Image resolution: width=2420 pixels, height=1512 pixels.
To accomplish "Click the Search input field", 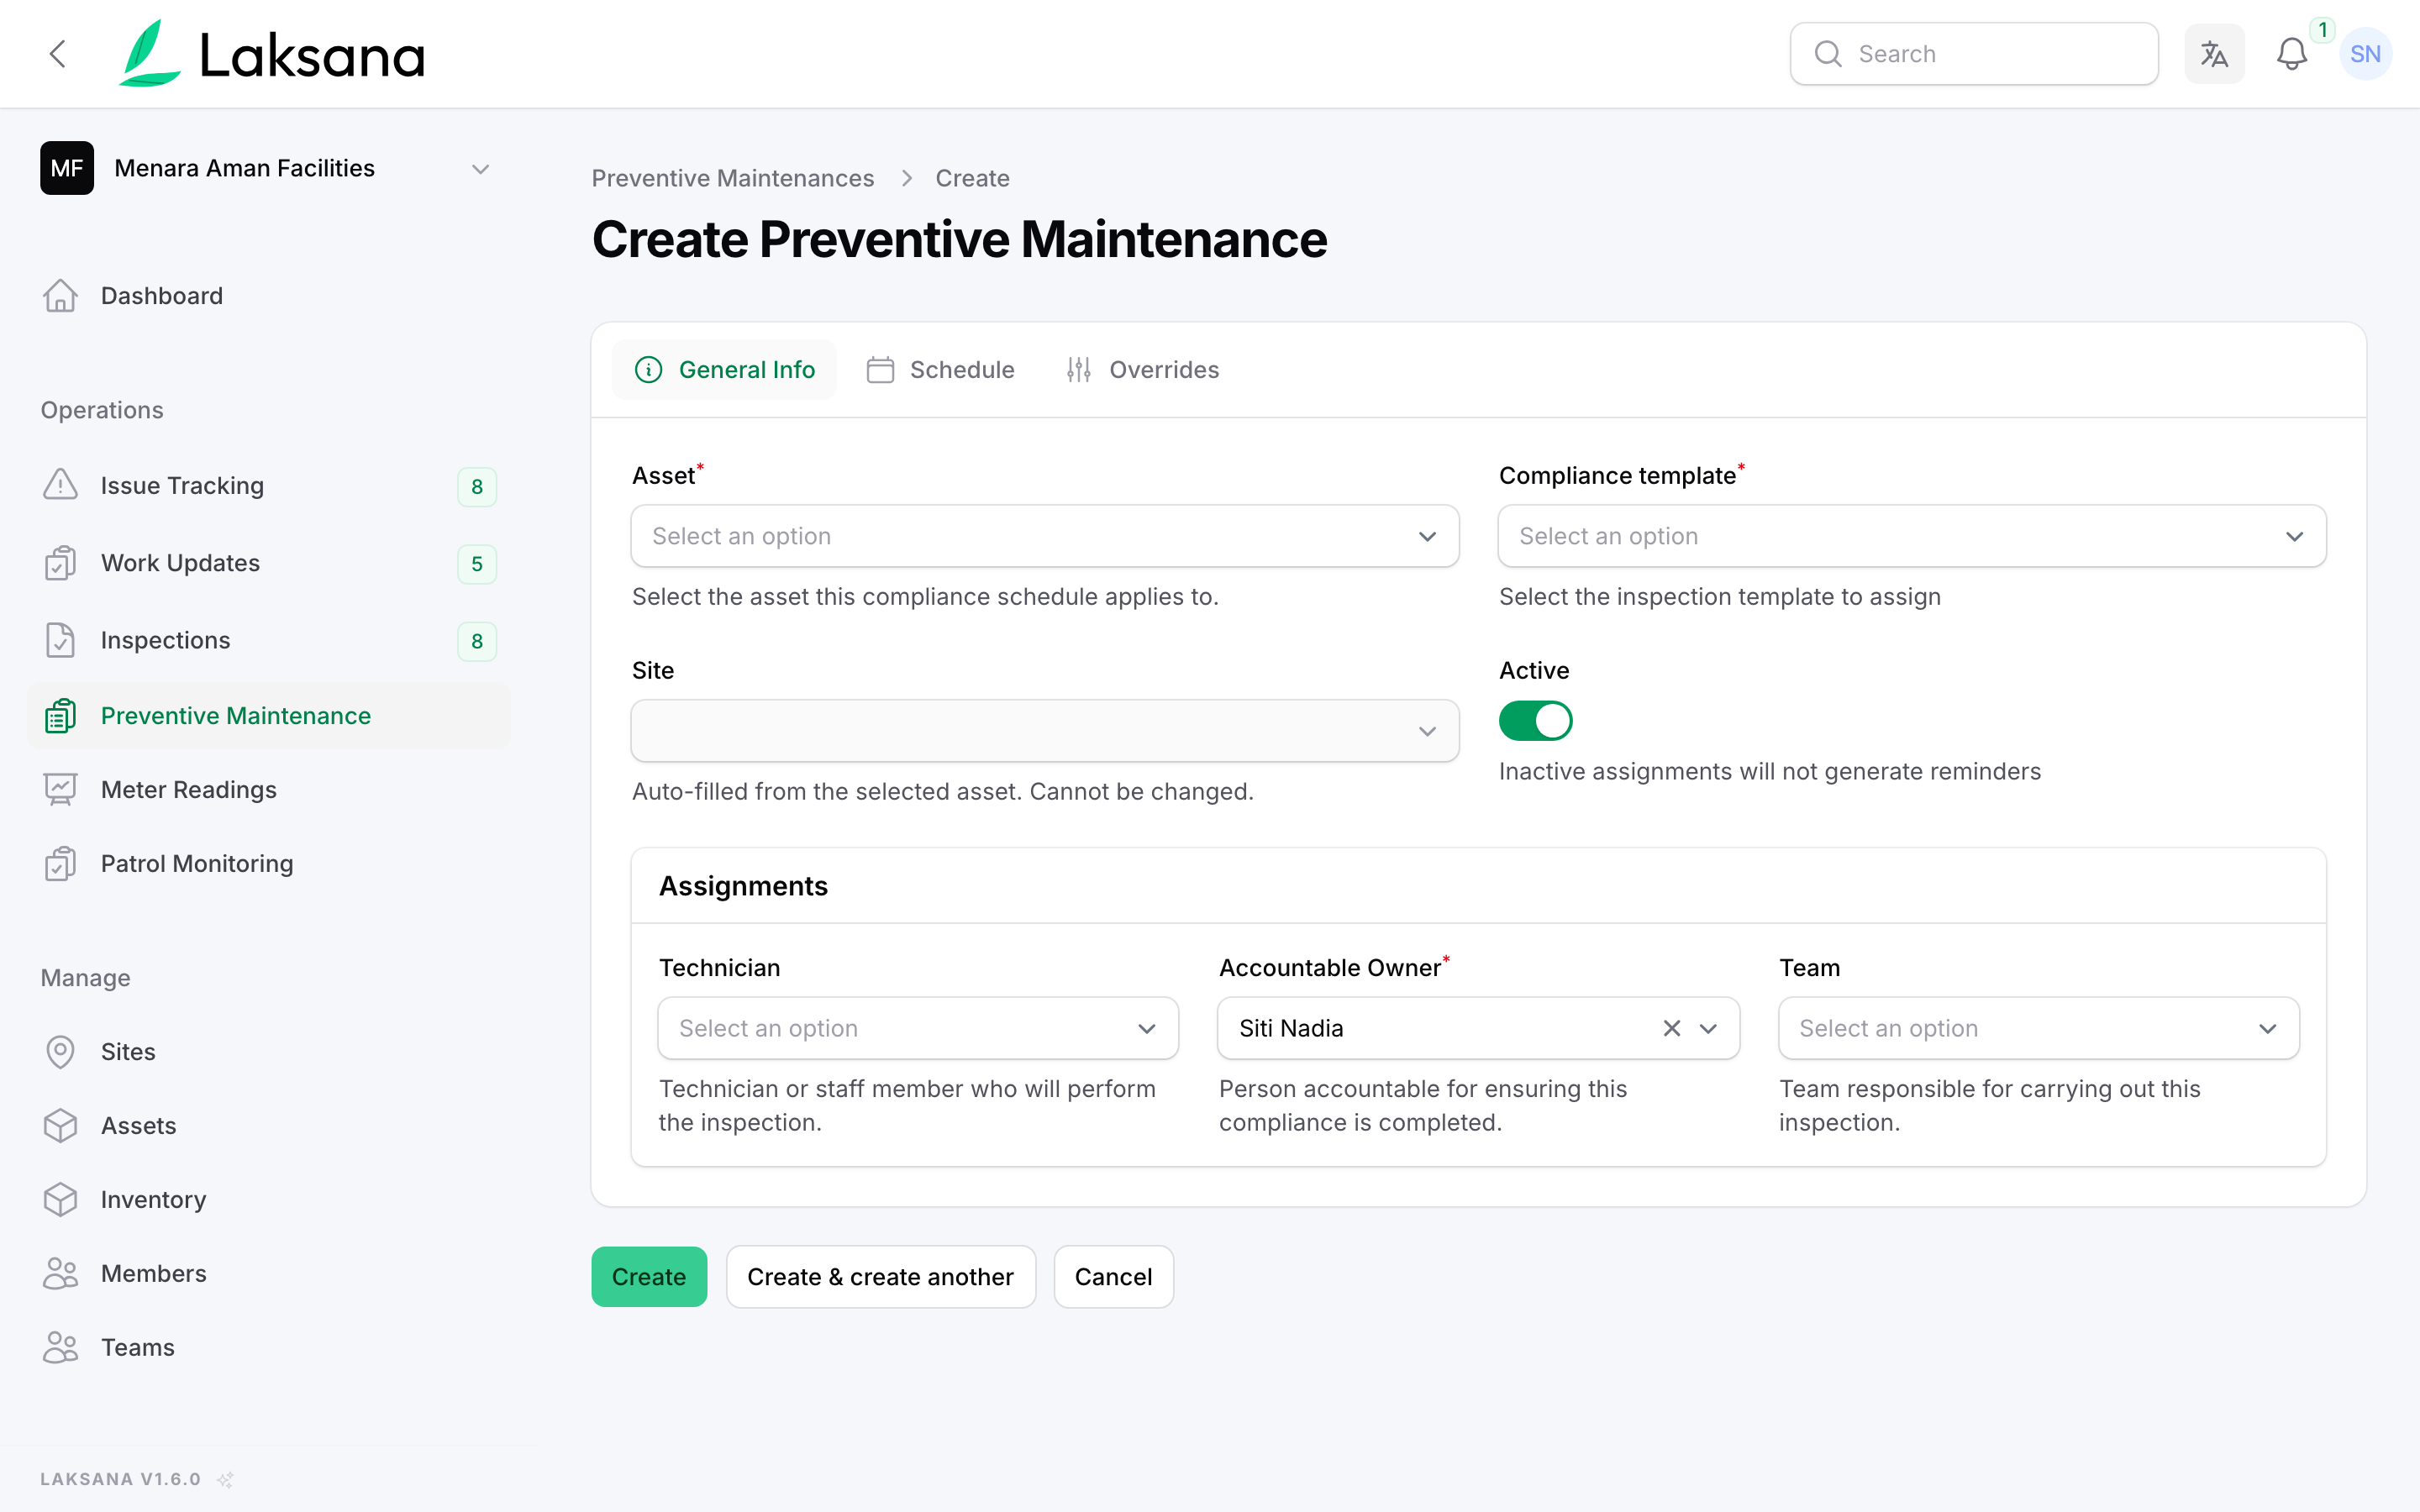I will point(1974,54).
